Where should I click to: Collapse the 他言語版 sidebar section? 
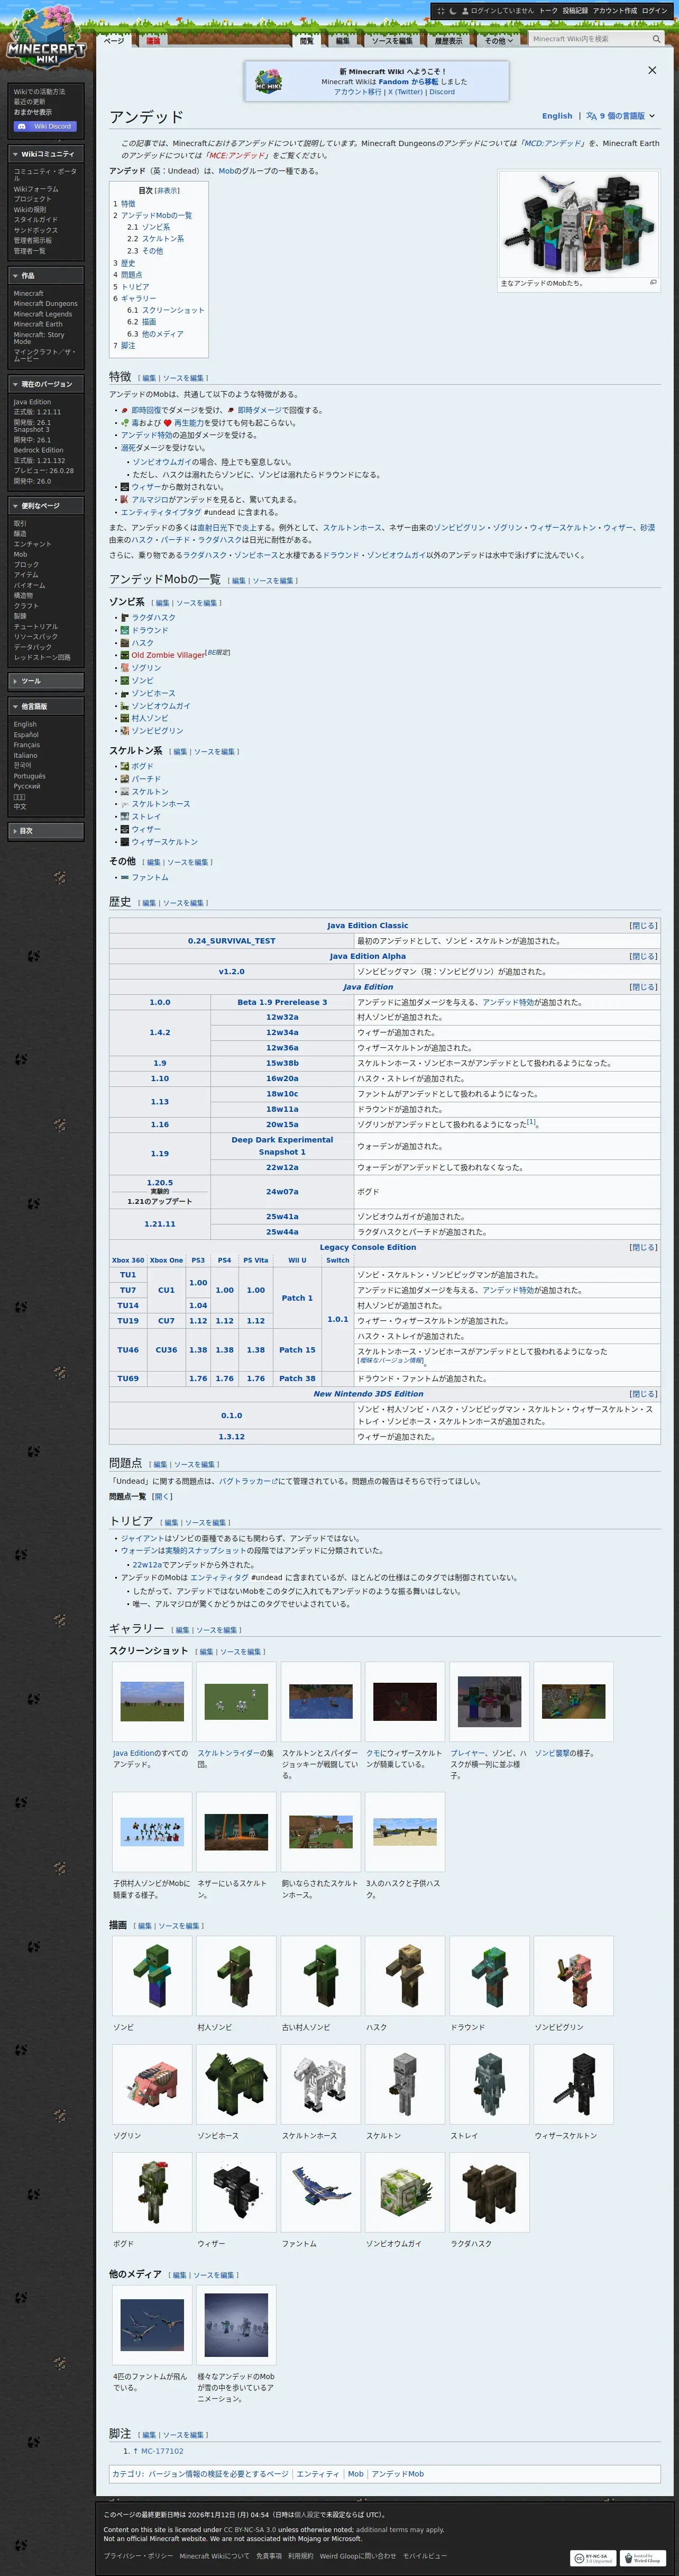46,706
